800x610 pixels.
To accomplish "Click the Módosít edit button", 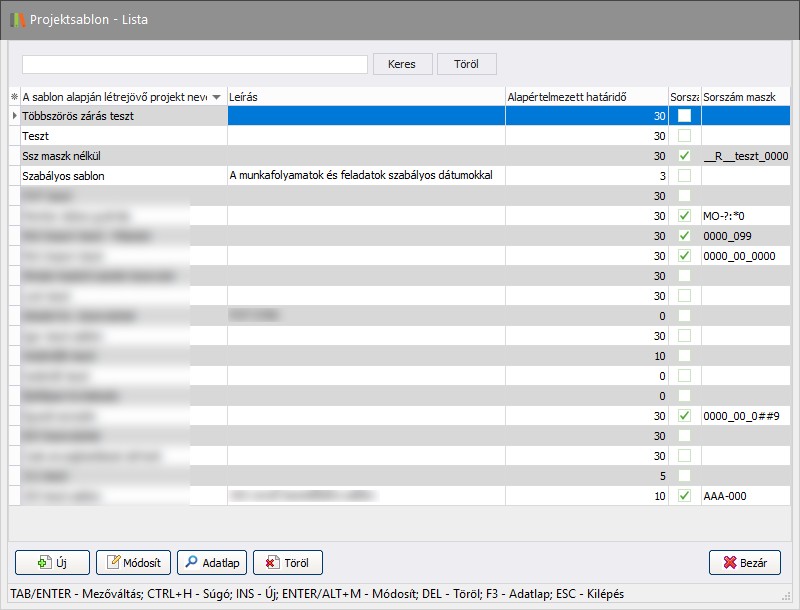I will [134, 562].
